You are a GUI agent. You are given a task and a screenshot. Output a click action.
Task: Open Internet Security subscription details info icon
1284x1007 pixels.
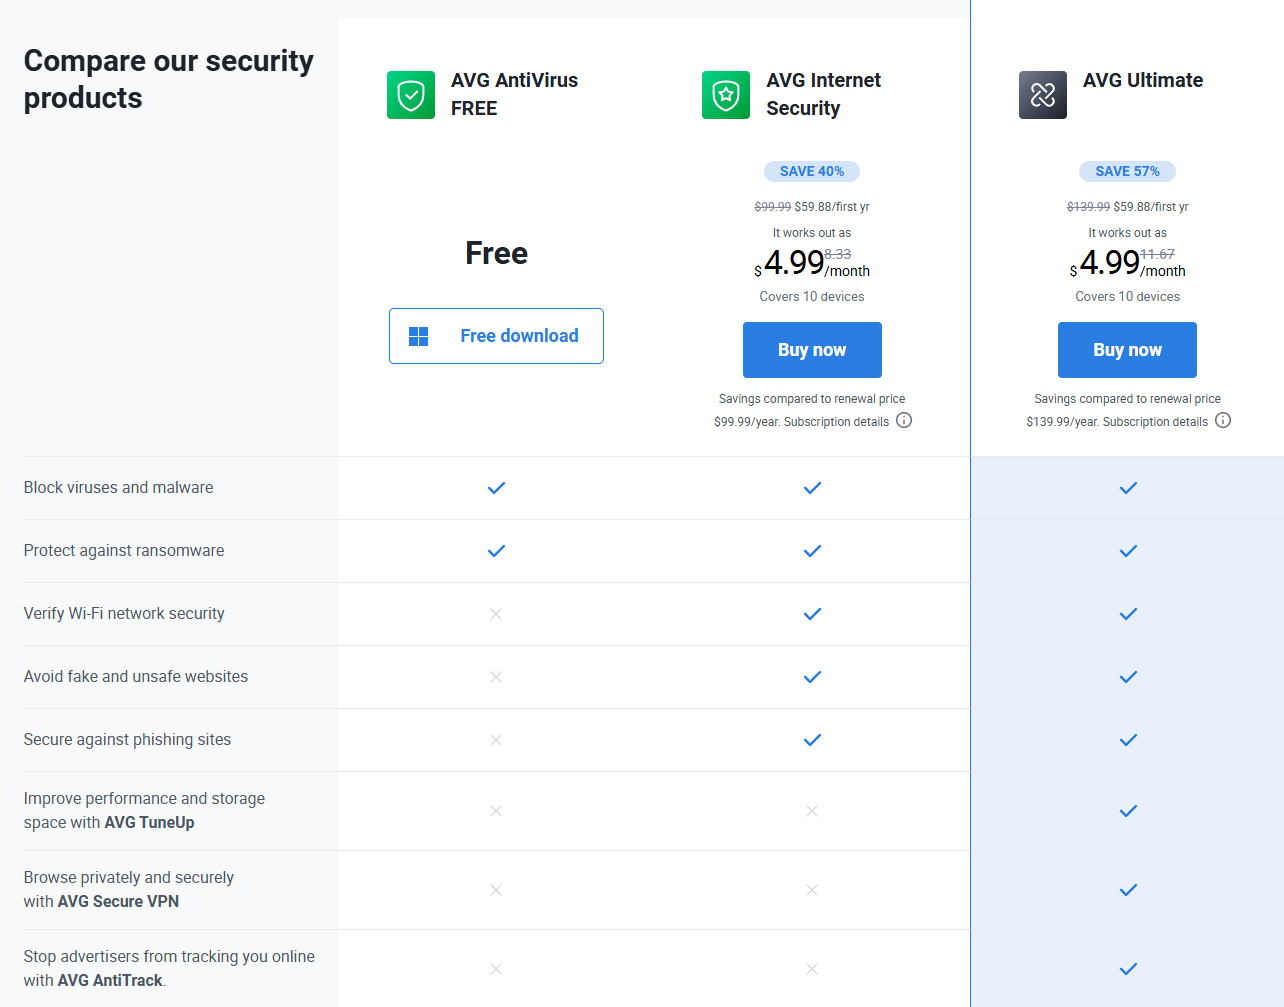point(904,420)
